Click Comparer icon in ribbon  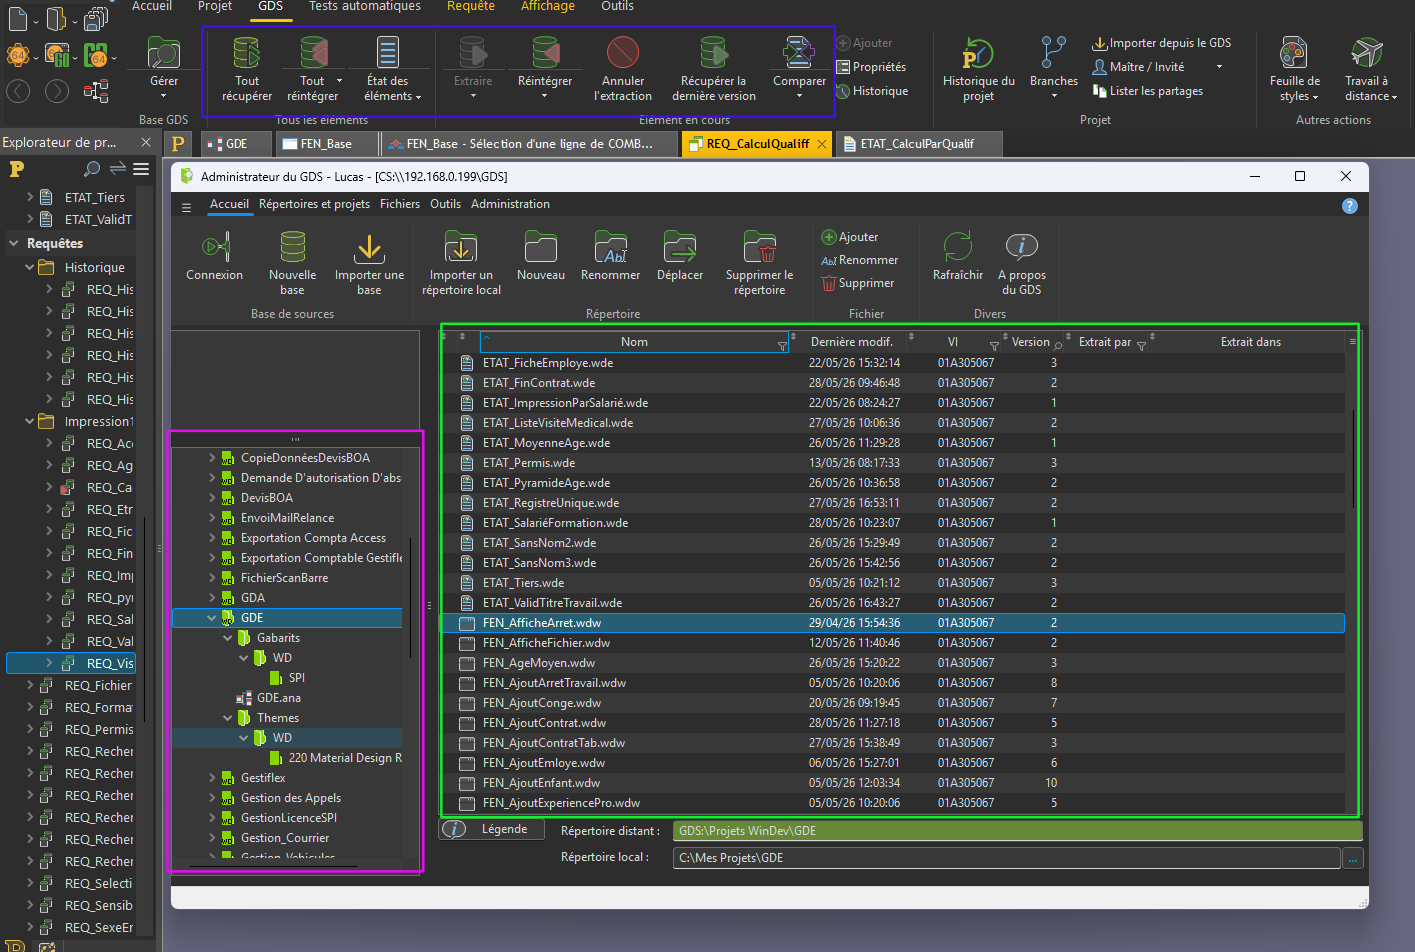799,53
